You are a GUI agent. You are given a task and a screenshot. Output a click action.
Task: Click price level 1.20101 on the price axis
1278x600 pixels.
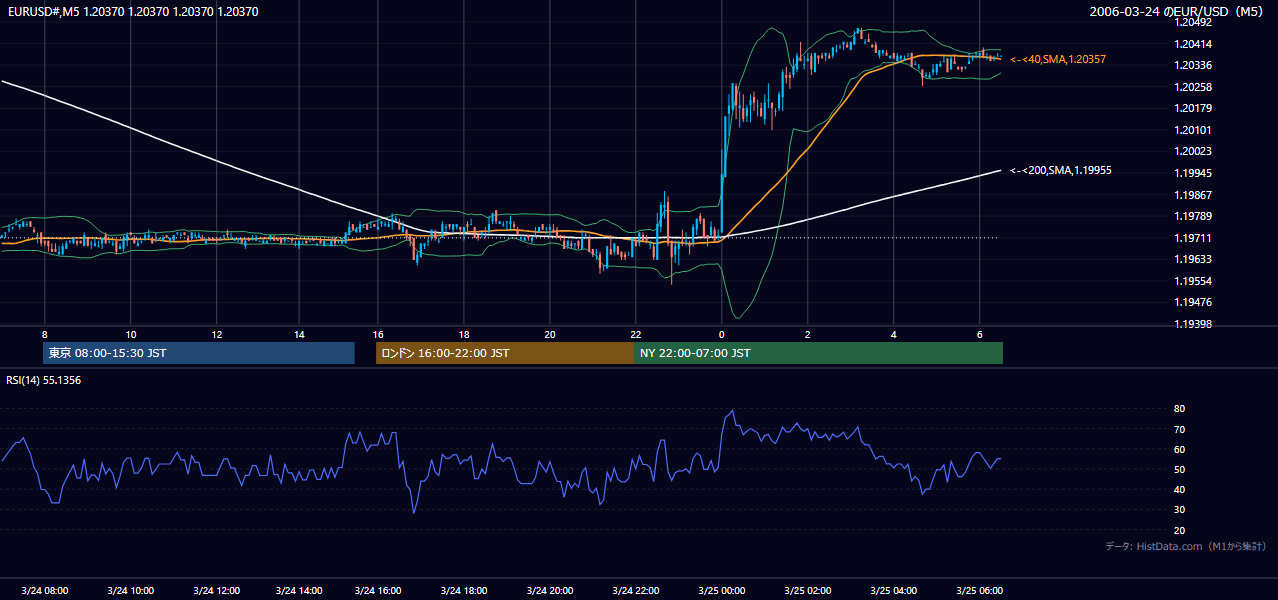1192,130
